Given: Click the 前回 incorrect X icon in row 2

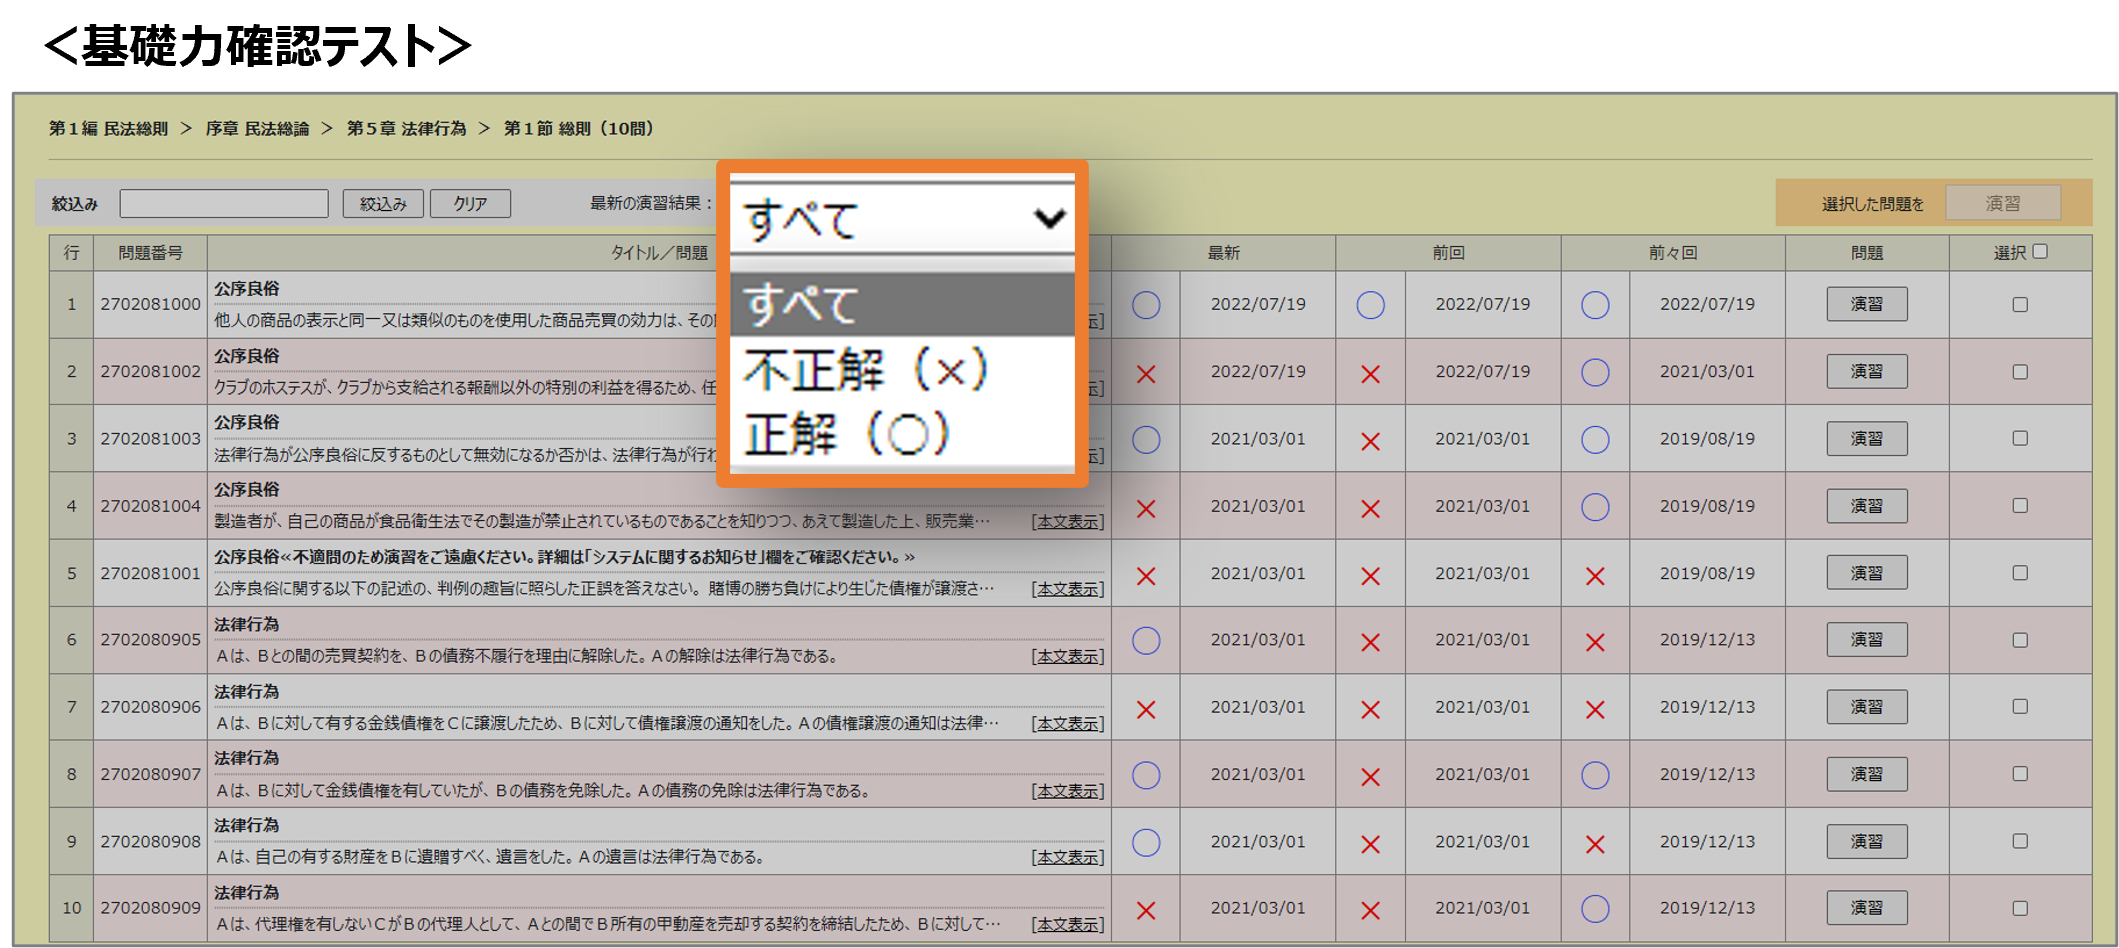Looking at the screenshot, I should (x=1370, y=374).
